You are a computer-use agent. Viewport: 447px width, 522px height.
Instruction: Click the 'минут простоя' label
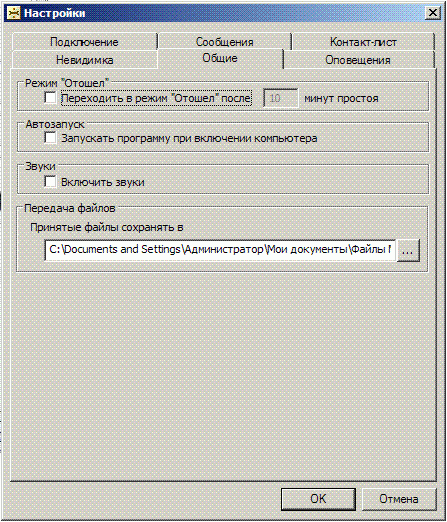tap(341, 98)
